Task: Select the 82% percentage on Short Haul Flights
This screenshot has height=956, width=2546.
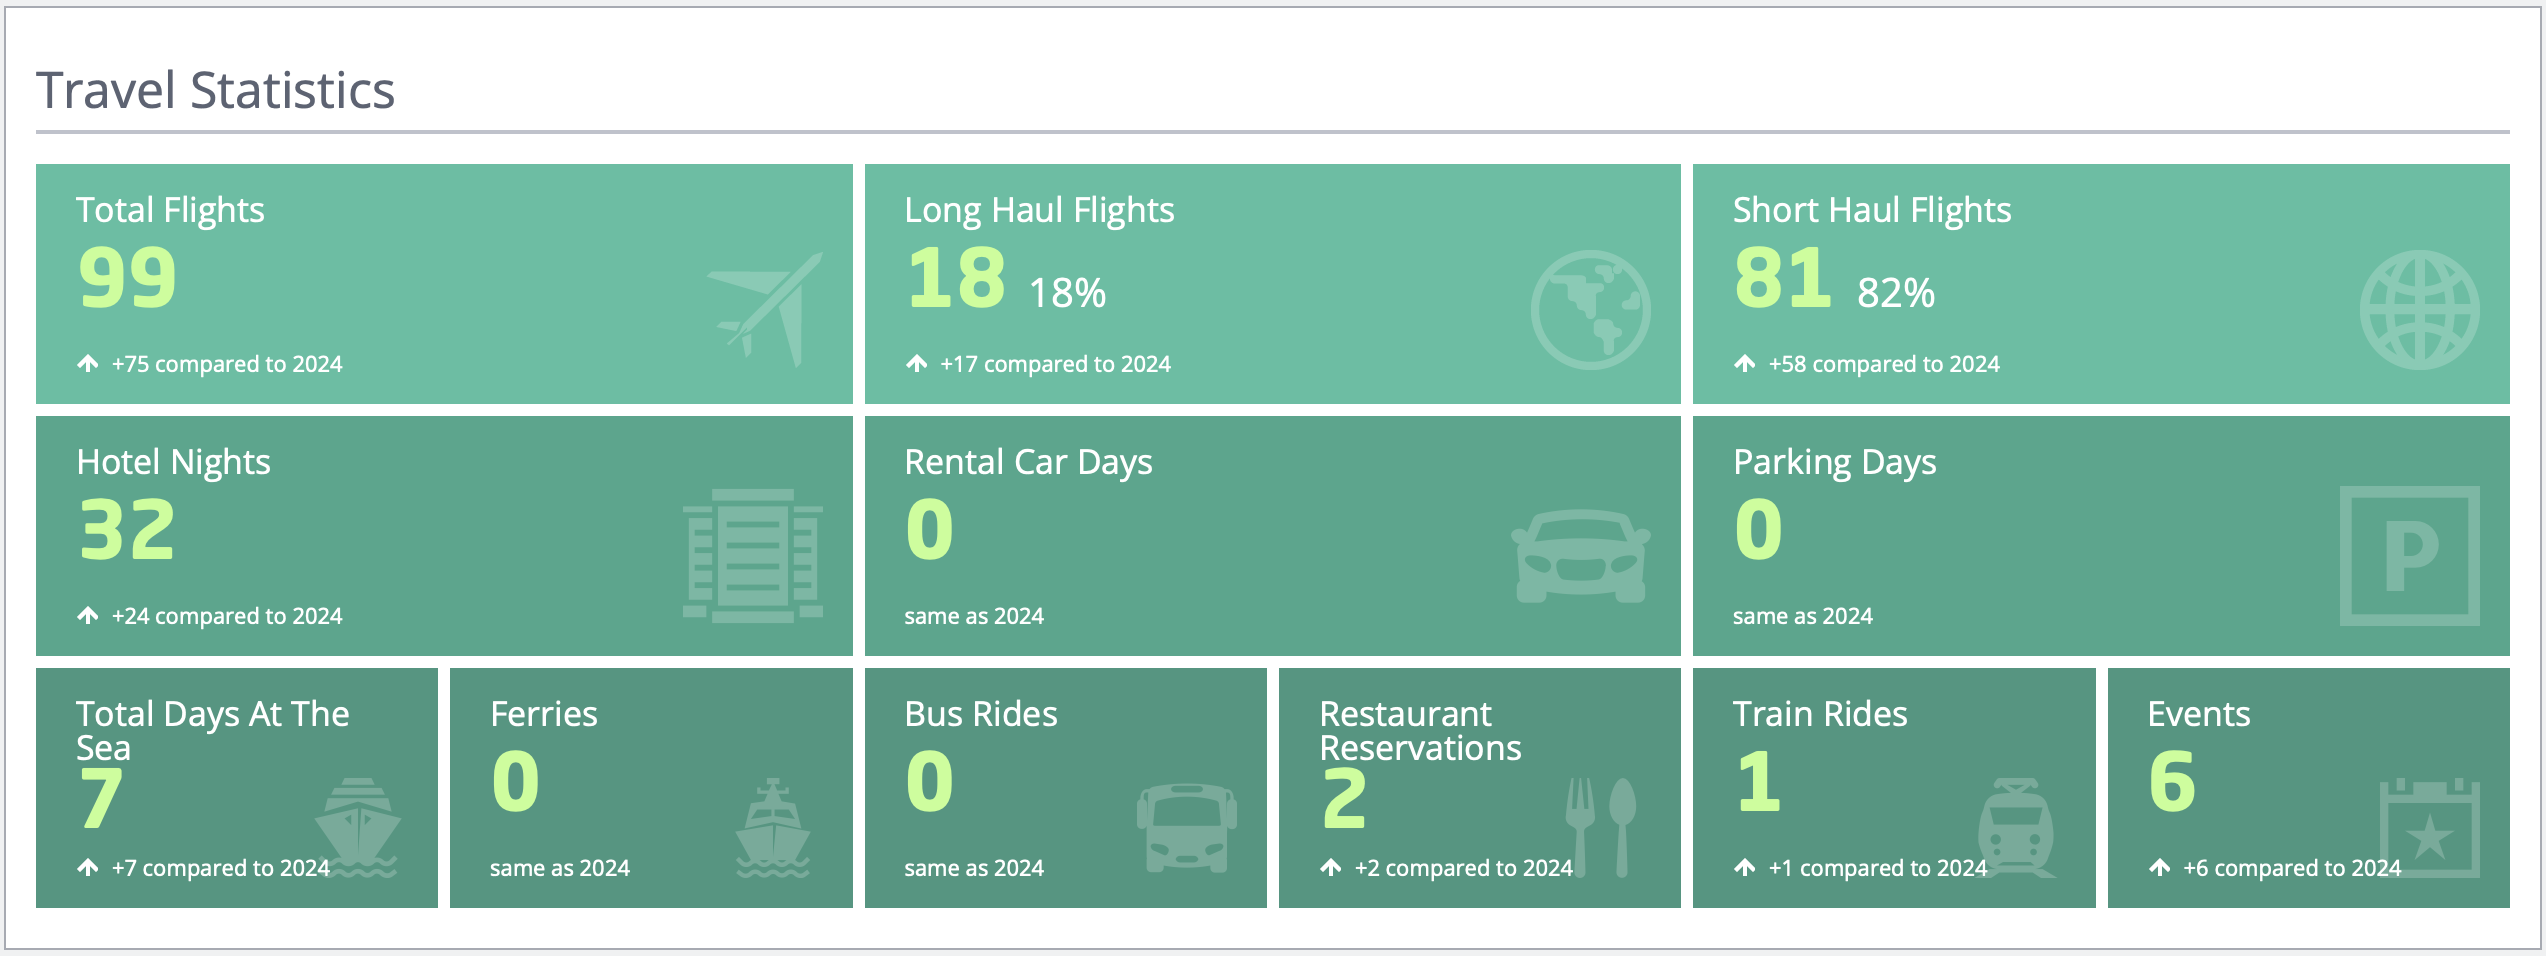Action: 1896,293
